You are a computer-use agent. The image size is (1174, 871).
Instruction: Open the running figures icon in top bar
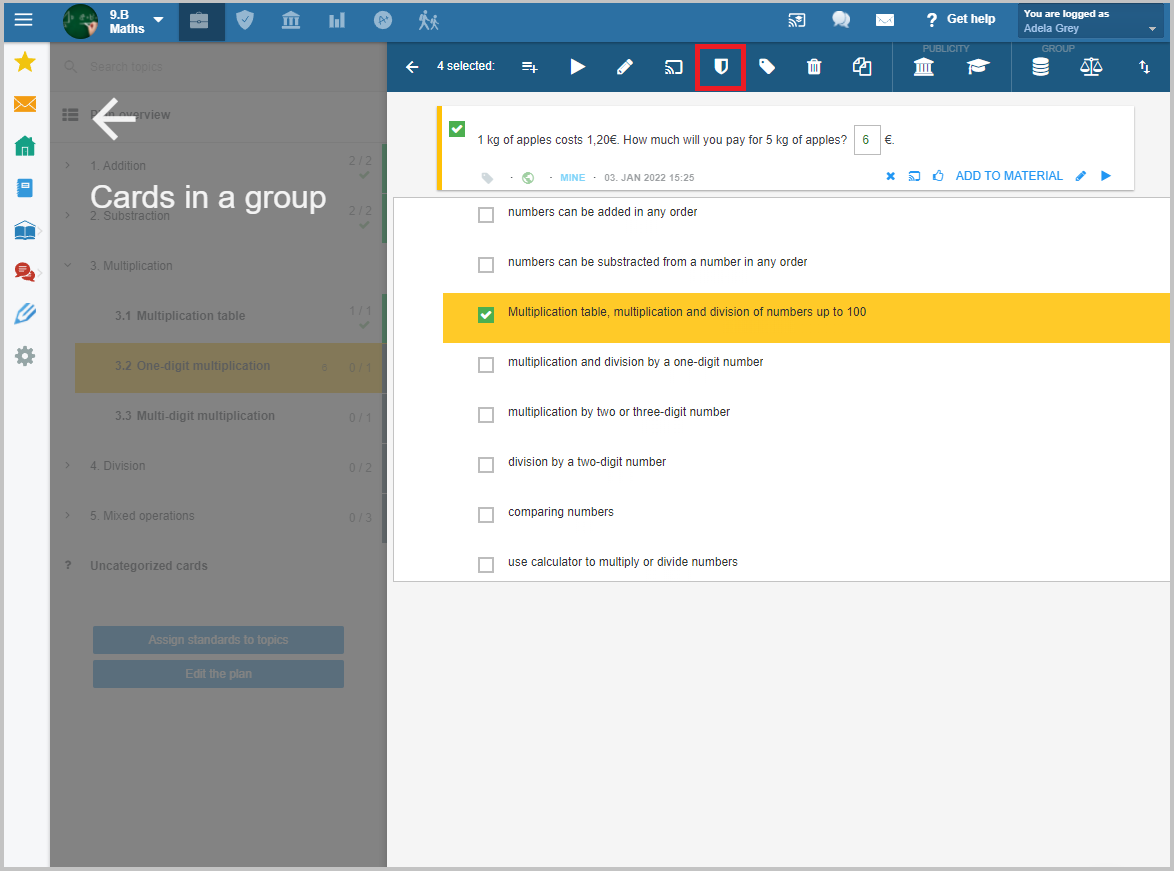(428, 20)
